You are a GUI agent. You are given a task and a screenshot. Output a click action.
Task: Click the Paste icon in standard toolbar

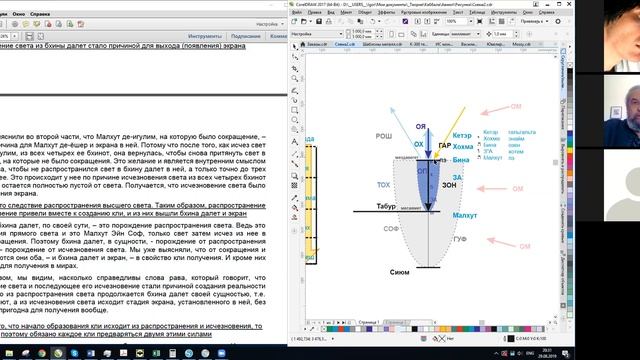[x=360, y=21]
